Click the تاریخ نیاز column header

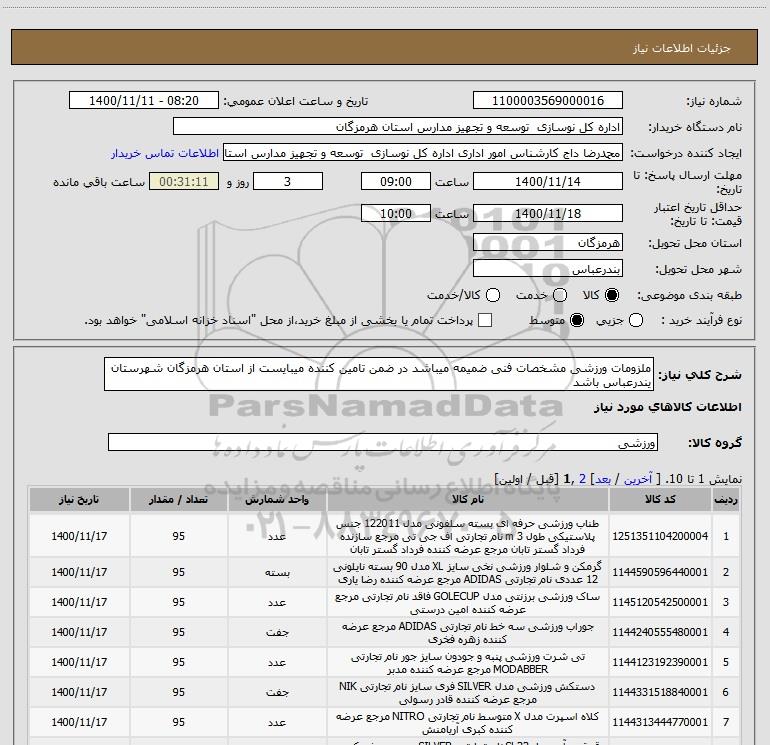pos(79,500)
